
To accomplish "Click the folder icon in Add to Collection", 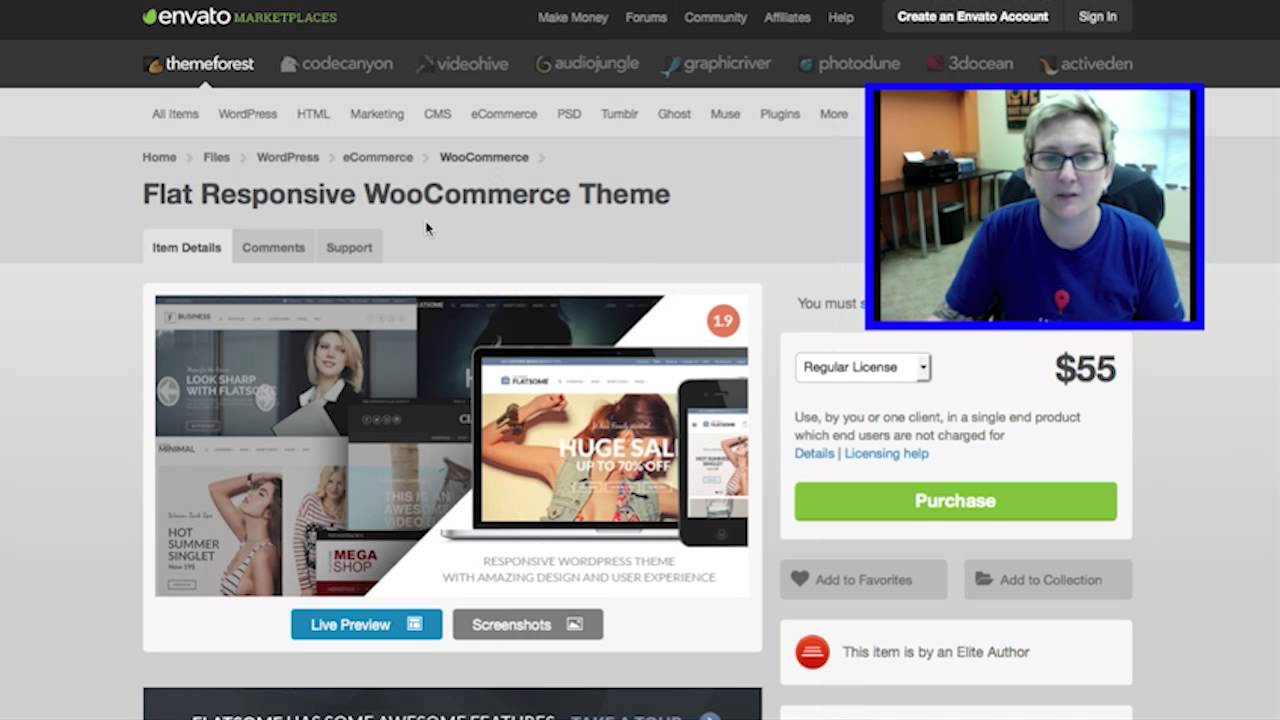I will coord(984,579).
